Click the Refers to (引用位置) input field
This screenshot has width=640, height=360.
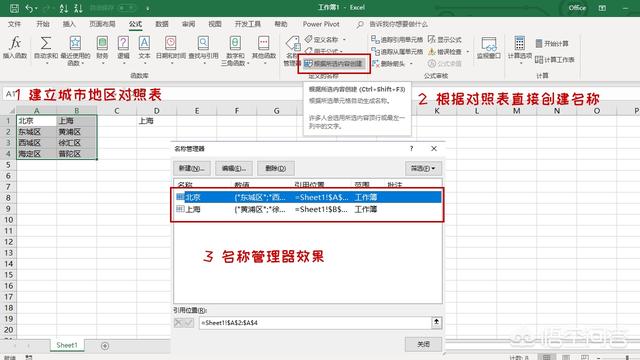click(315, 322)
